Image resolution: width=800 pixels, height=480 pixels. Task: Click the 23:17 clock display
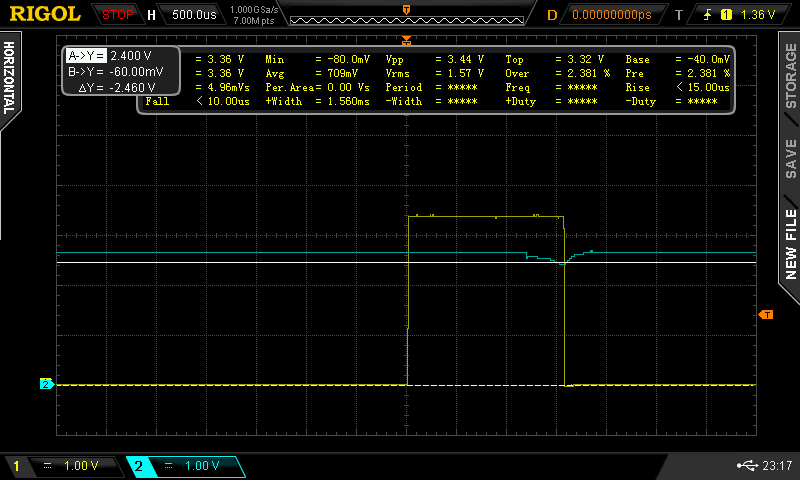777,466
